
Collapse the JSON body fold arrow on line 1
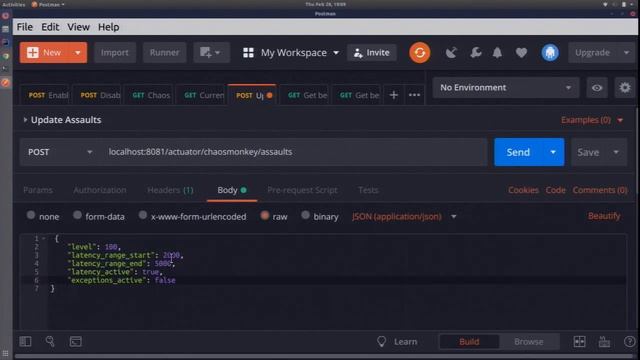point(44,238)
